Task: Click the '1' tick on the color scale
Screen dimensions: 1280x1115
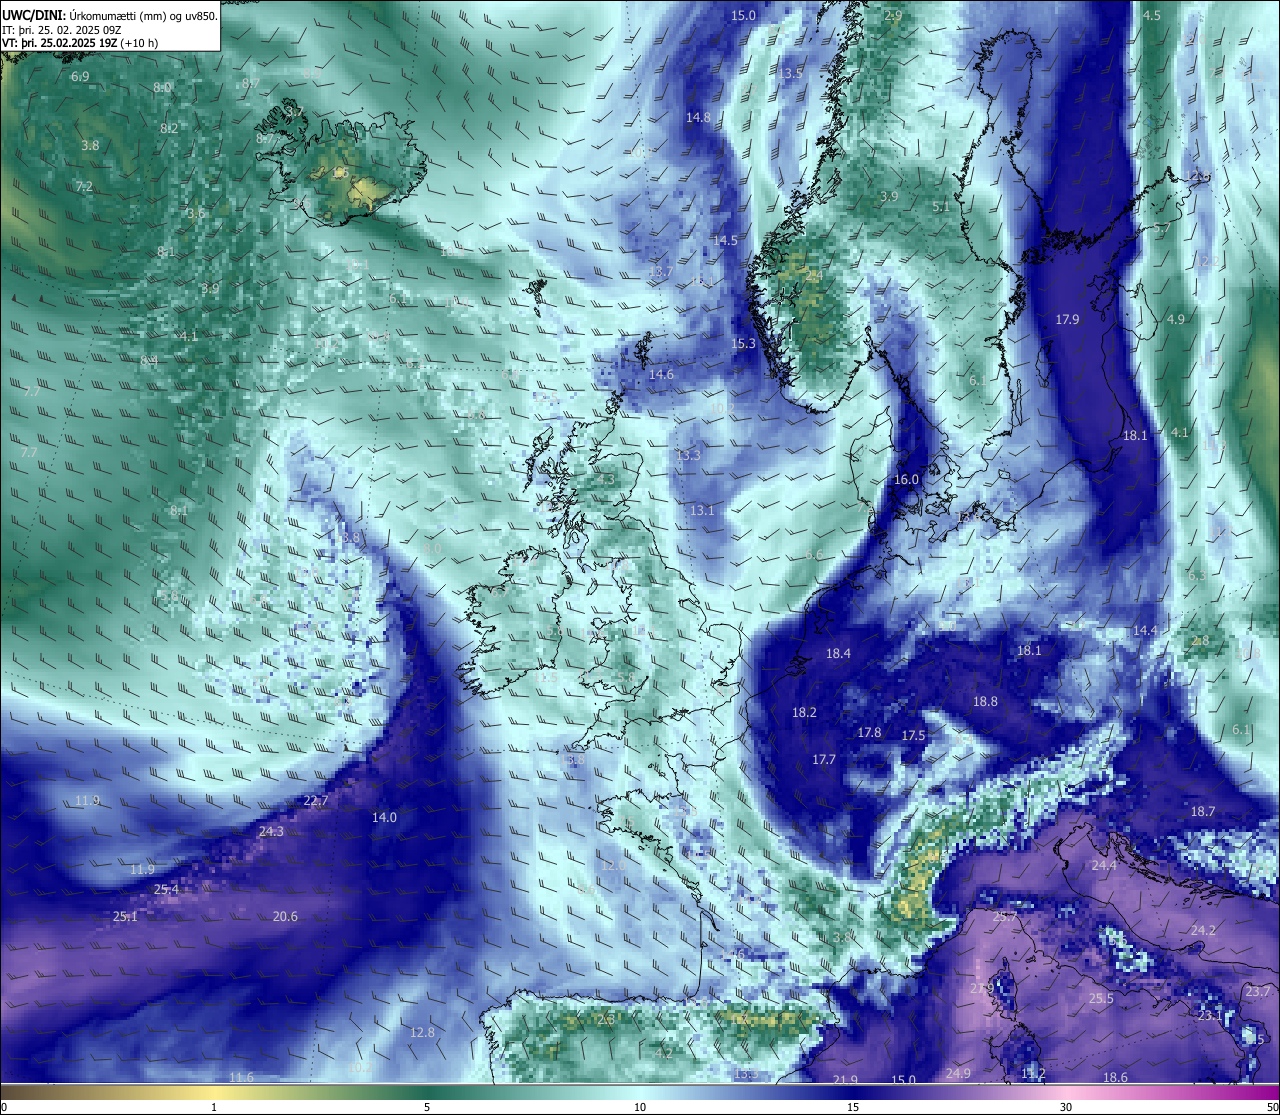Action: tap(214, 1107)
